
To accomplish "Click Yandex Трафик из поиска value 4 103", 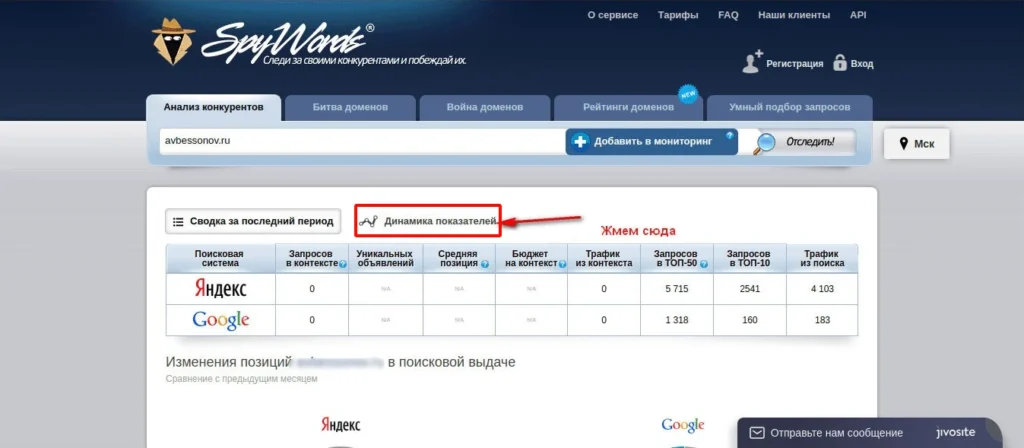I will 822,289.
